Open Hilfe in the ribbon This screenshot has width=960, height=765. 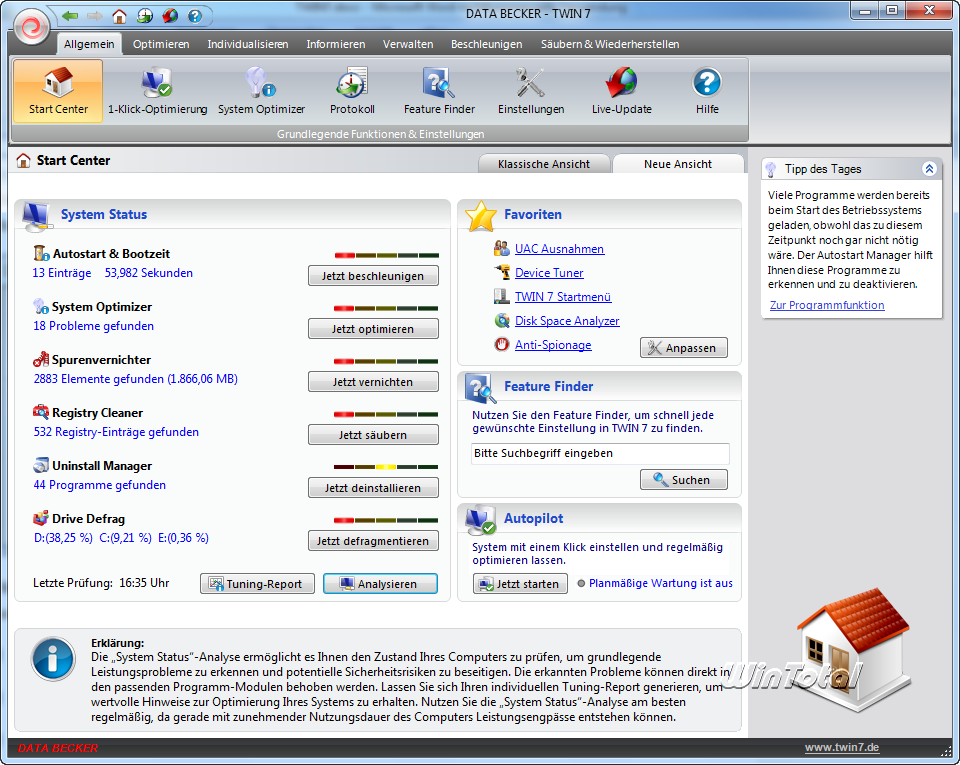pyautogui.click(x=707, y=91)
